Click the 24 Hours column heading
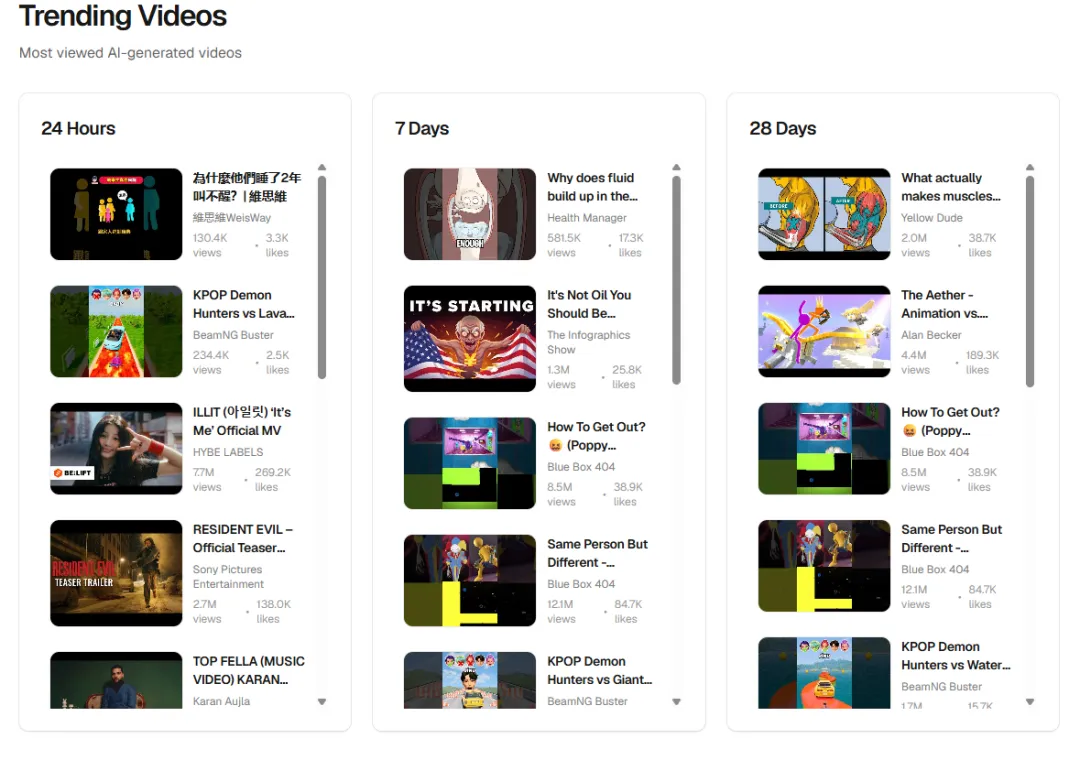The image size is (1080, 760). [78, 129]
